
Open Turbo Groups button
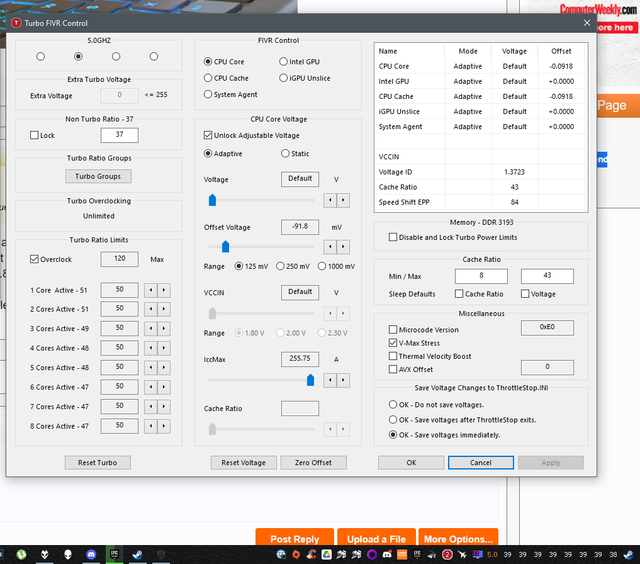pos(98,176)
